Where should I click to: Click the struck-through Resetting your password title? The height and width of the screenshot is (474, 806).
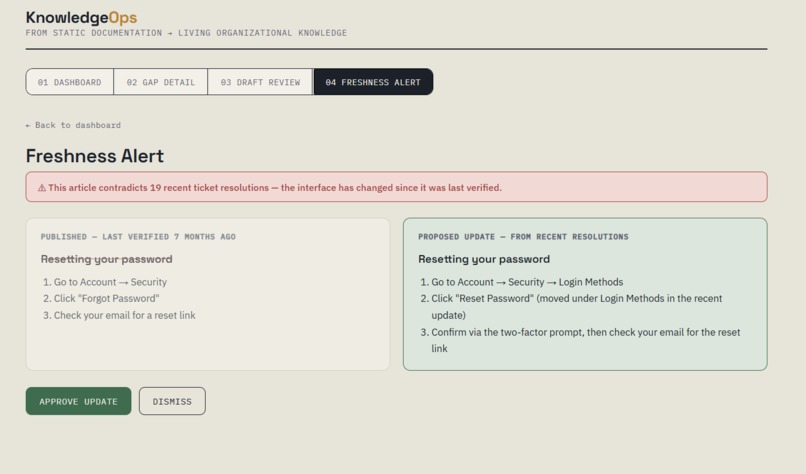(x=106, y=259)
